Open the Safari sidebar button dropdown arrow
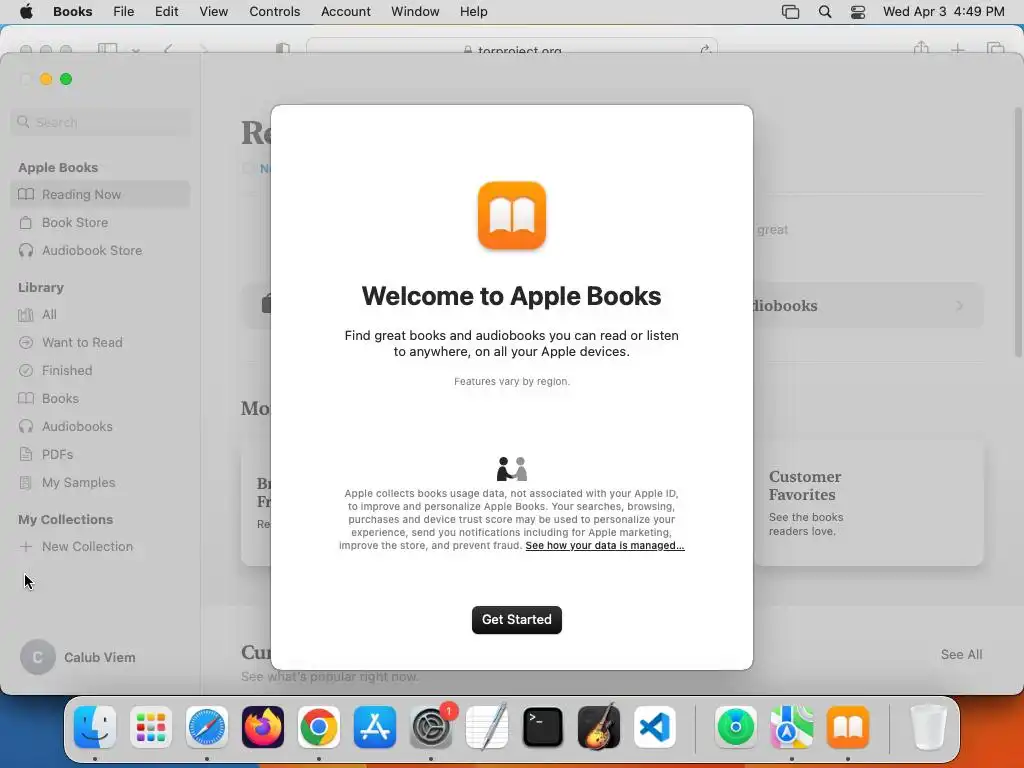 click(x=135, y=50)
